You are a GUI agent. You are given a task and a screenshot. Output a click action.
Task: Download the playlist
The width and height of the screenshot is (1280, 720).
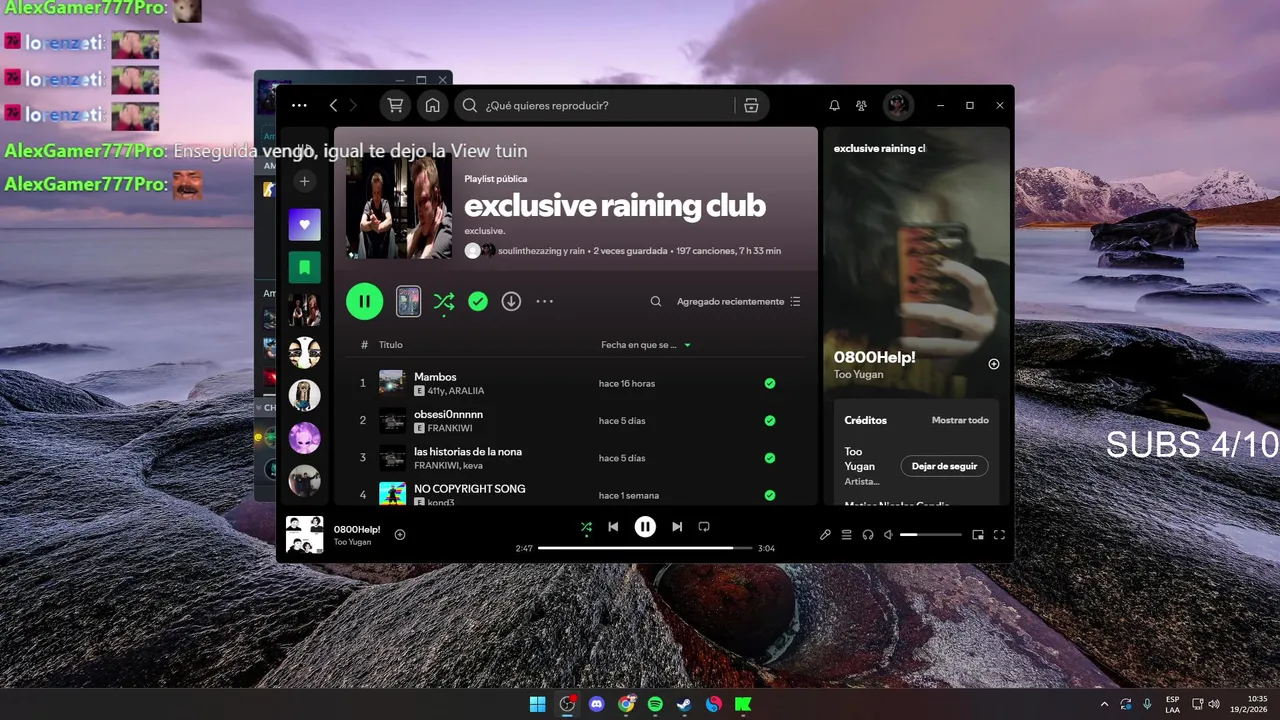pyautogui.click(x=511, y=301)
